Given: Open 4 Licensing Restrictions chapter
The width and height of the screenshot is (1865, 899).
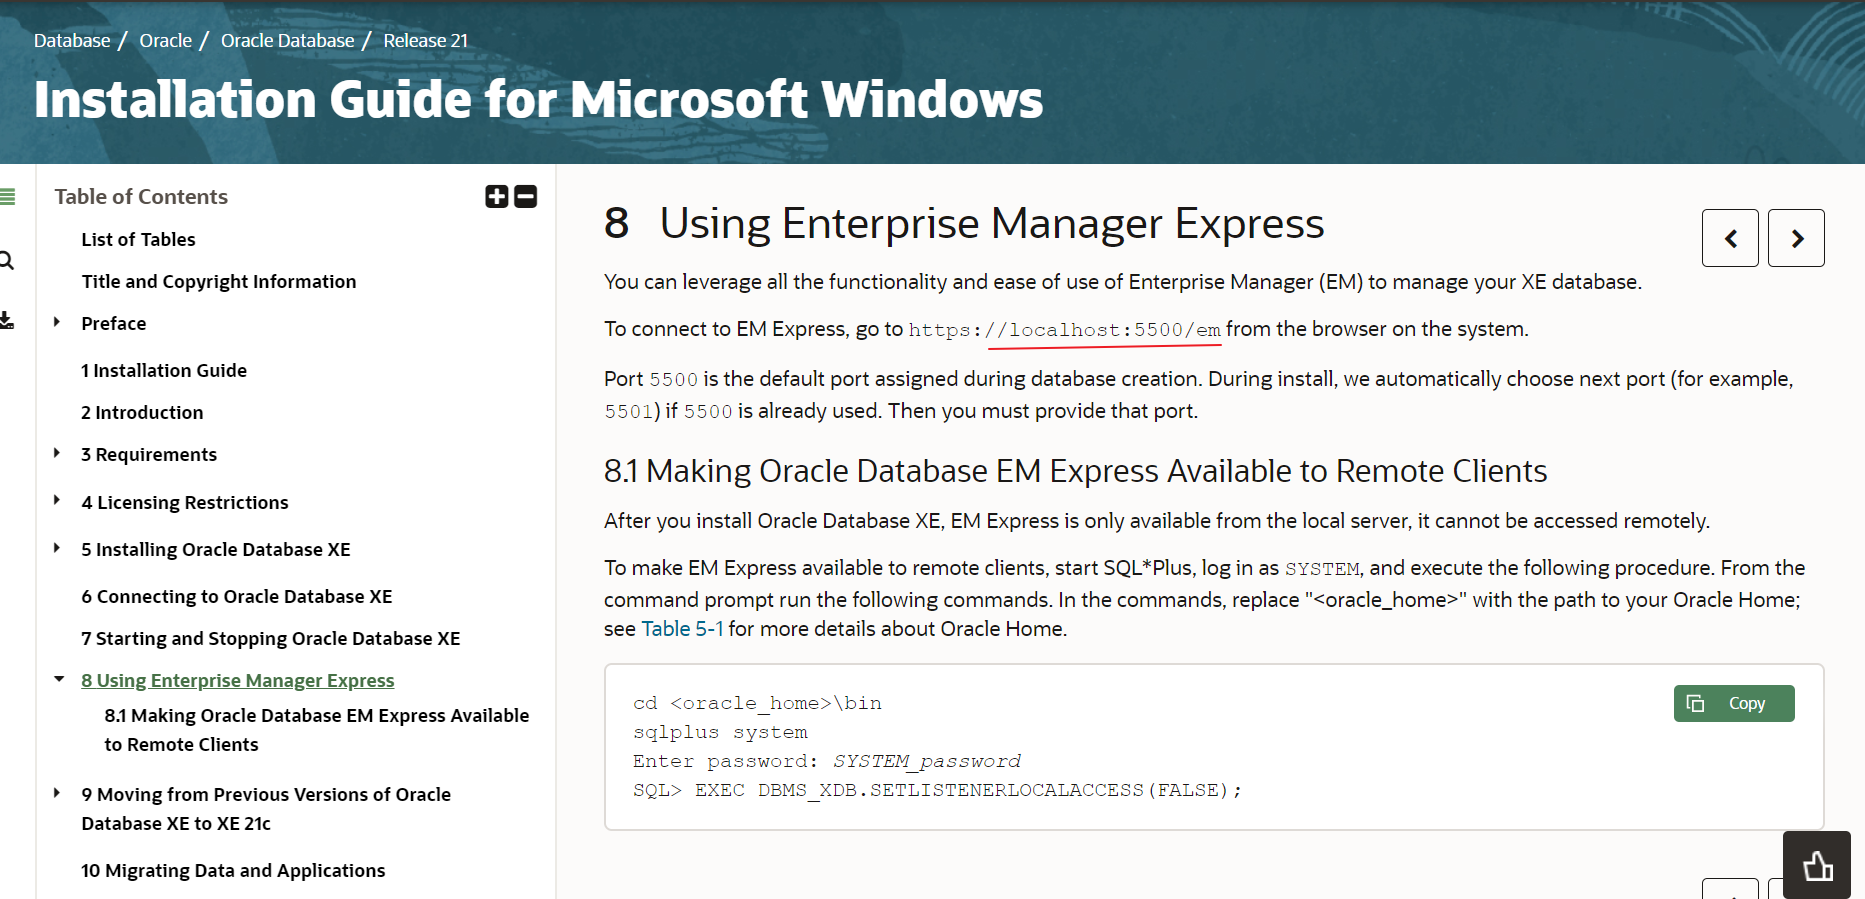Looking at the screenshot, I should [x=185, y=503].
